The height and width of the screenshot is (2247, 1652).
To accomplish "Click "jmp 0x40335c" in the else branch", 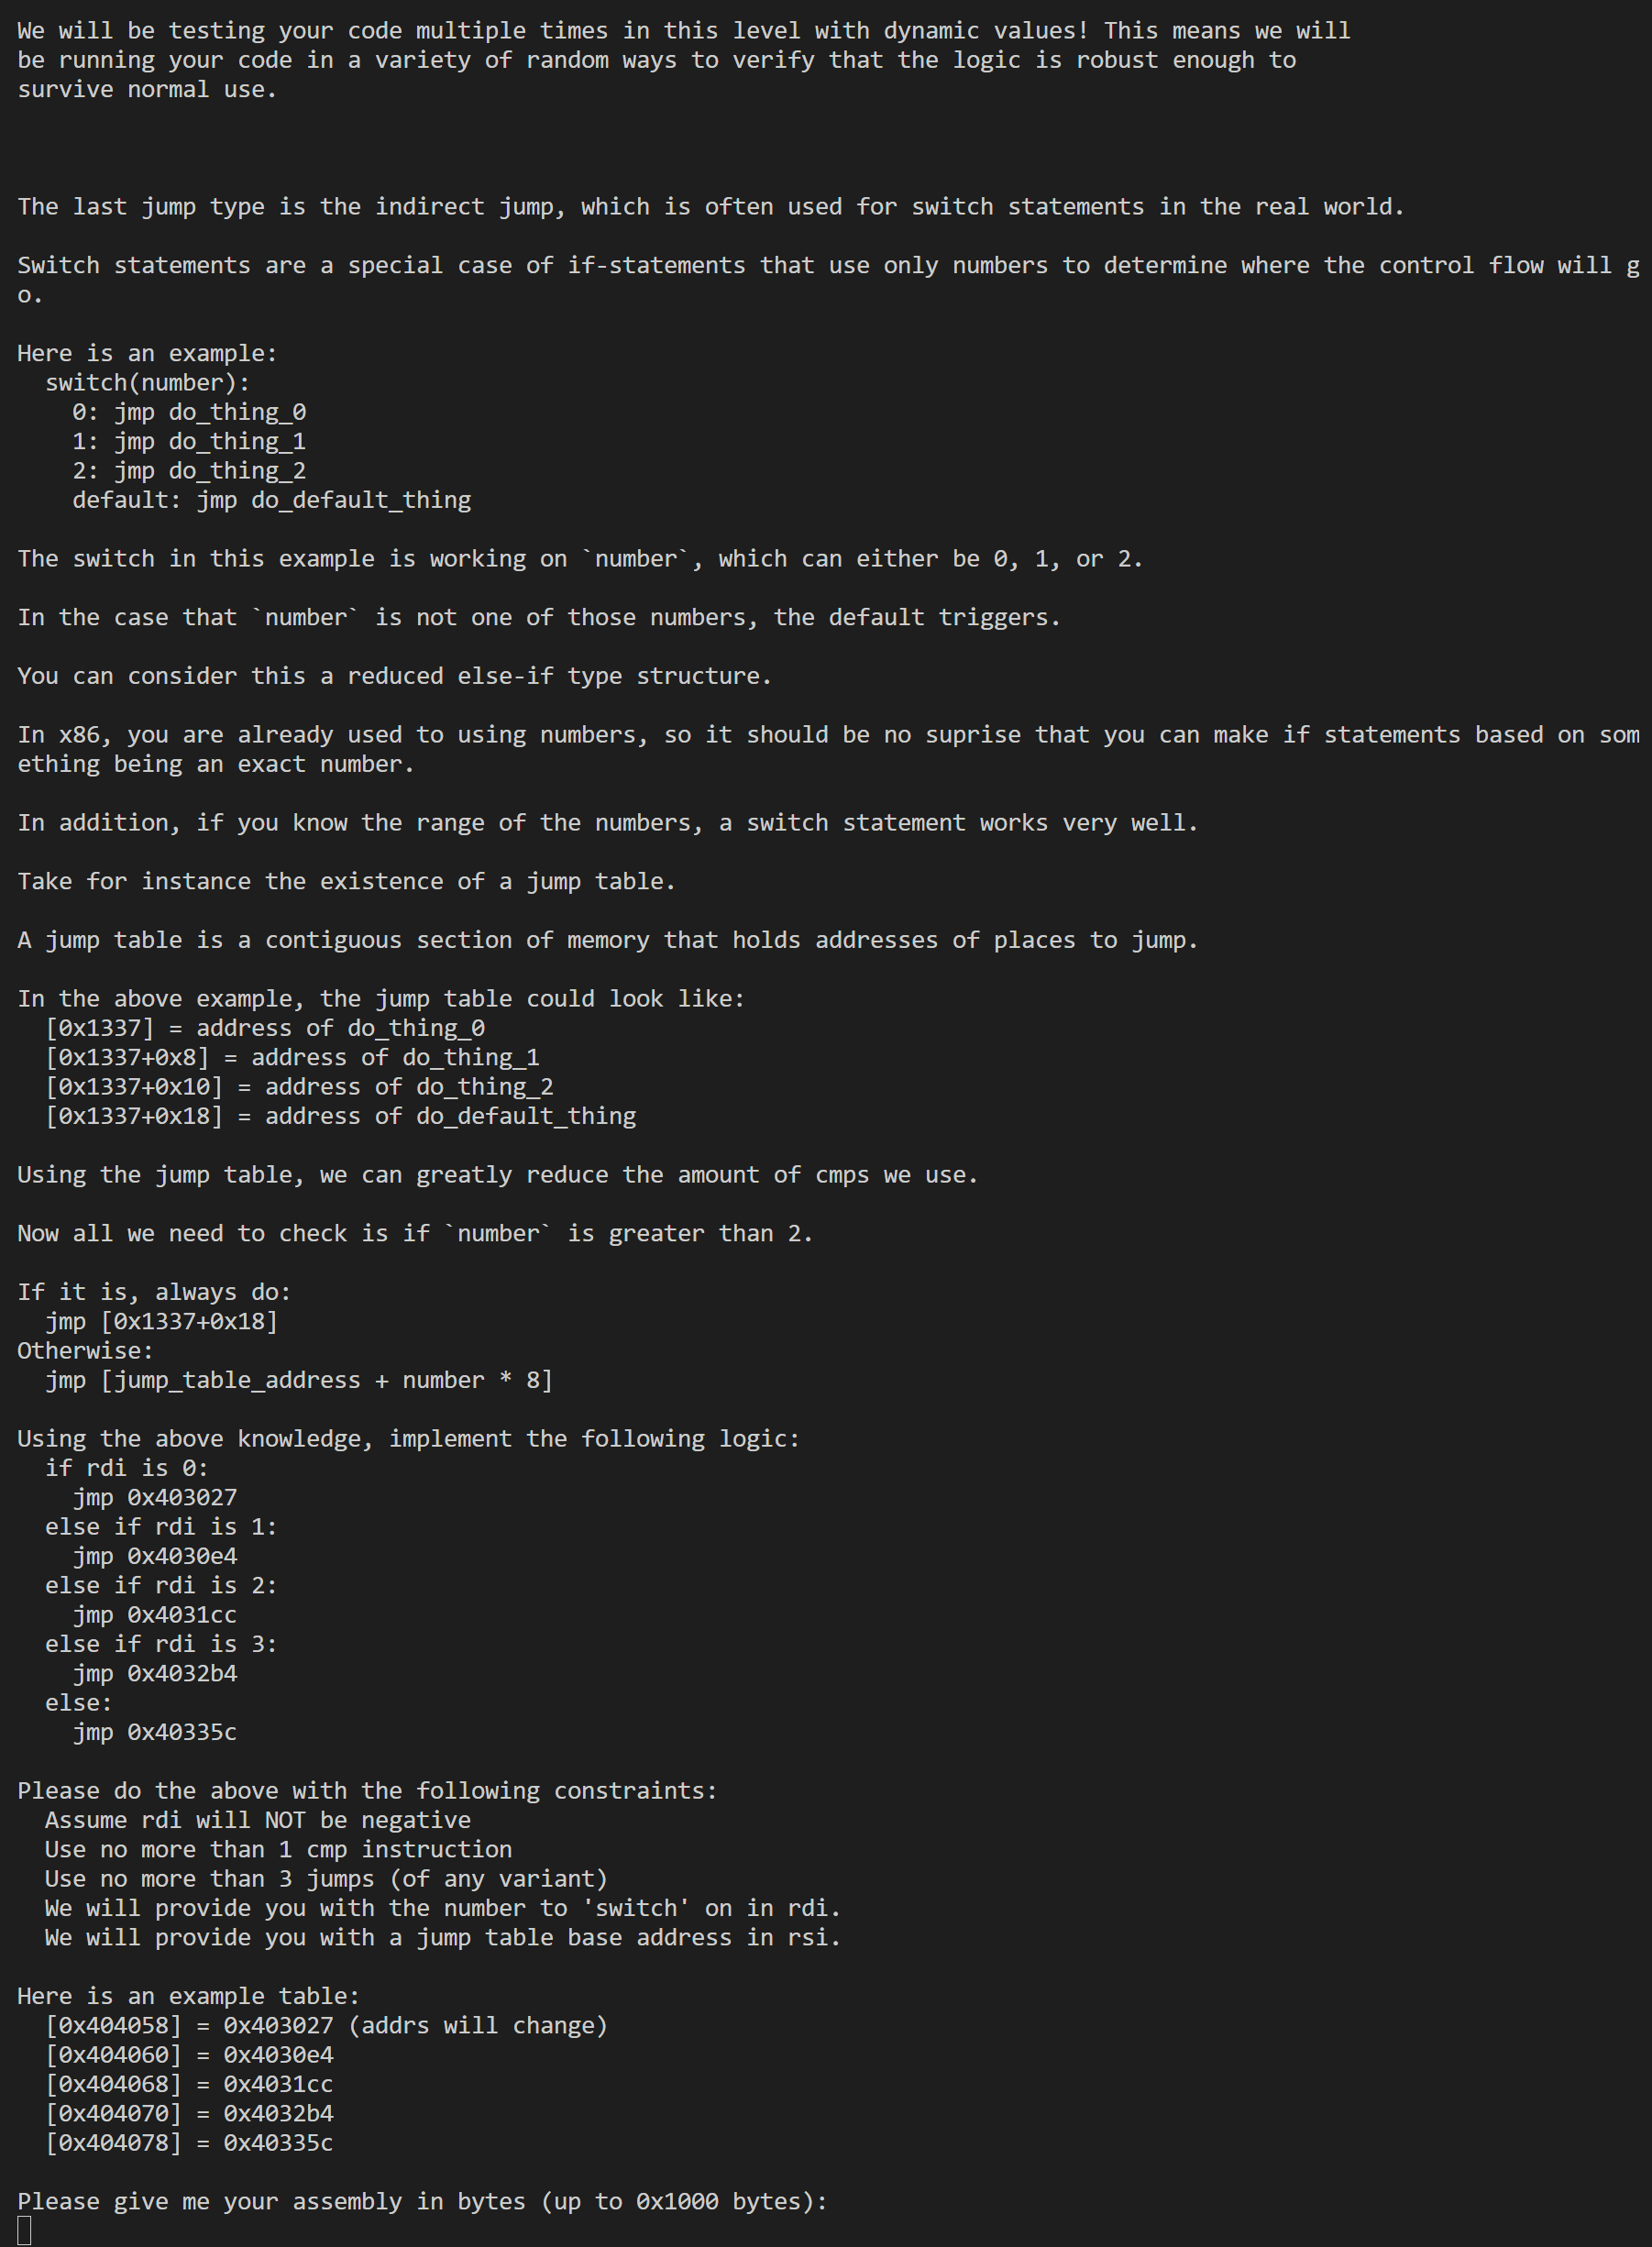I will pos(154,1732).
